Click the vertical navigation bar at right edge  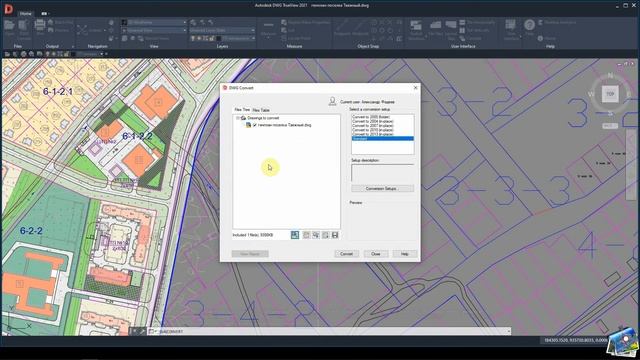pos(630,164)
